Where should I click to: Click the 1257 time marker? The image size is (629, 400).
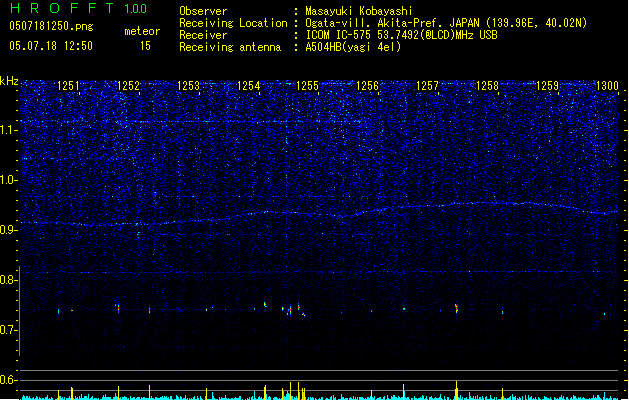pyautogui.click(x=428, y=87)
